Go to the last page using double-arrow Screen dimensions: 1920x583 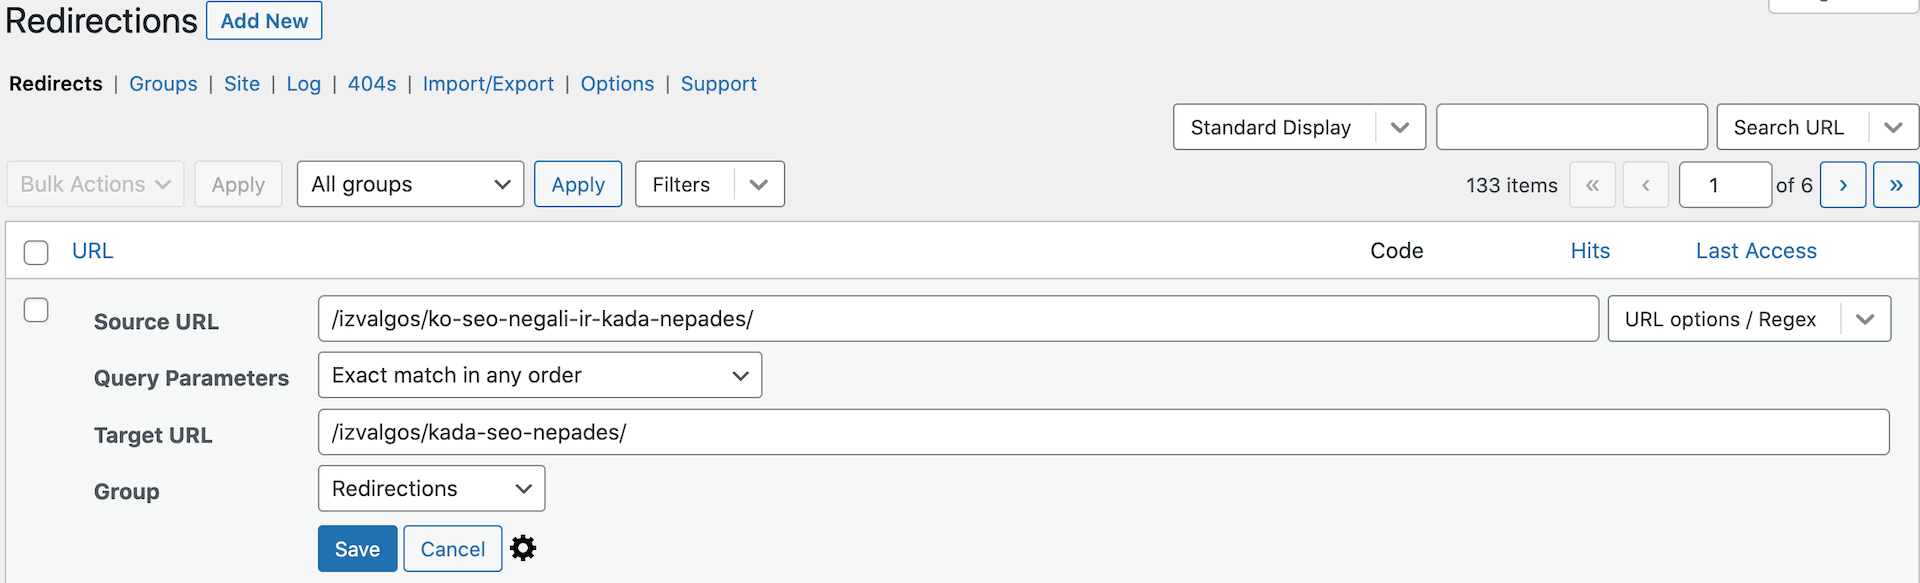pos(1896,184)
